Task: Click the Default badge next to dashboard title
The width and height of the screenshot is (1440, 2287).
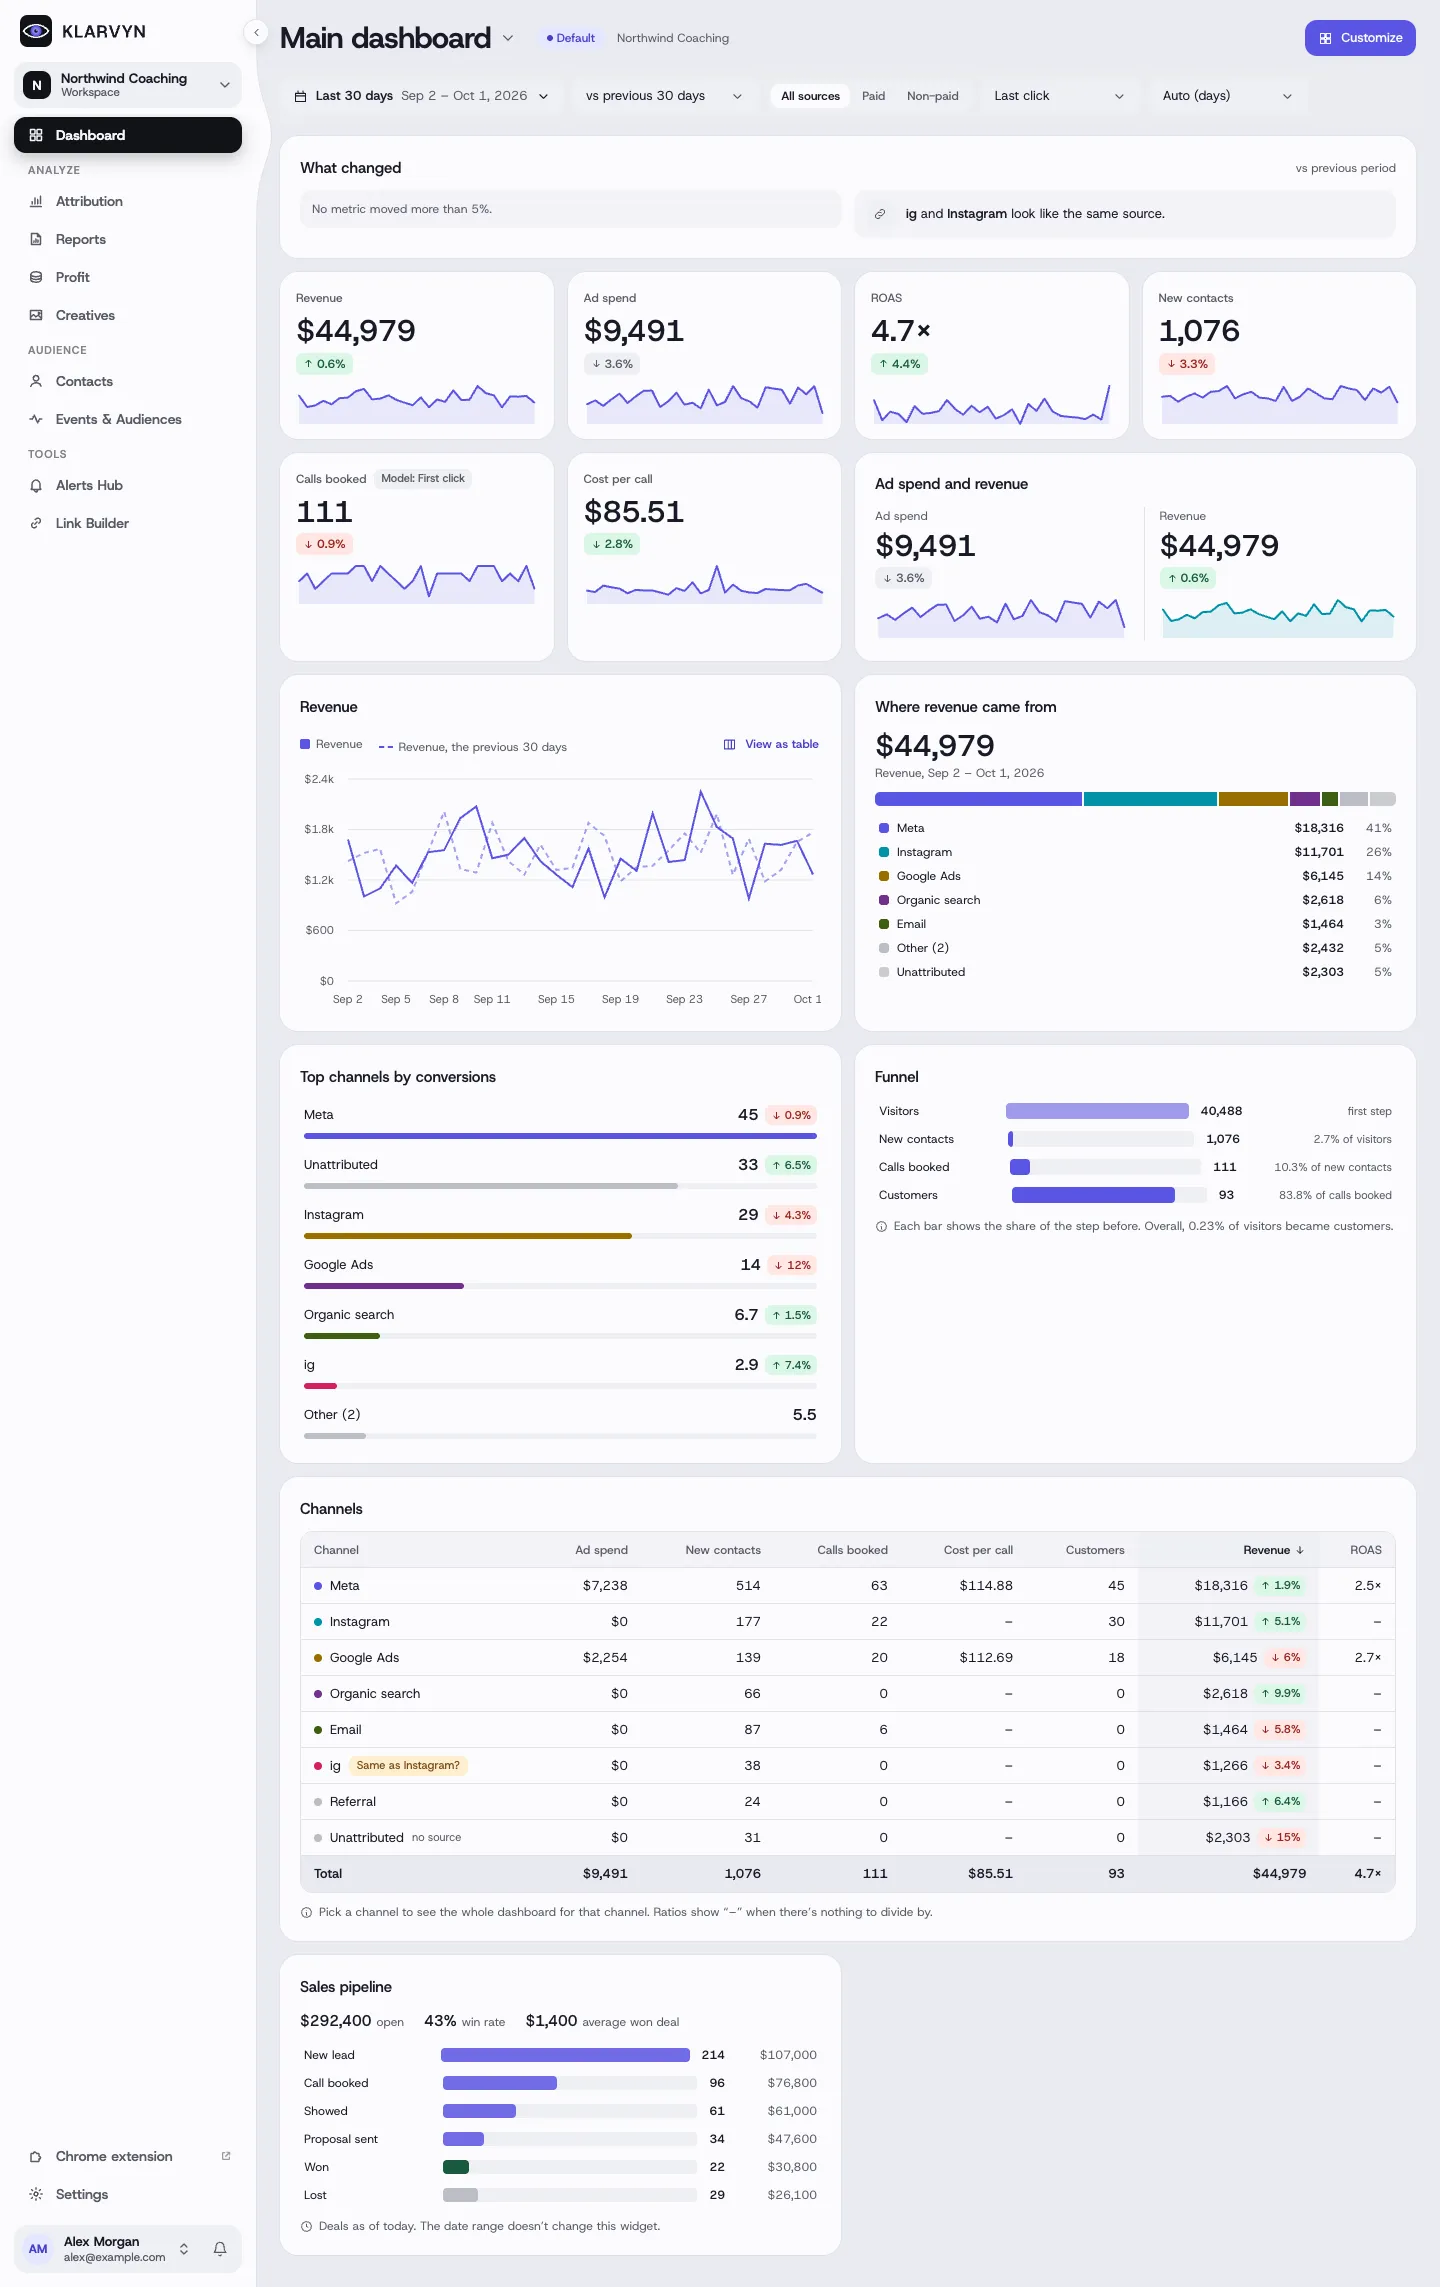Action: [x=571, y=38]
